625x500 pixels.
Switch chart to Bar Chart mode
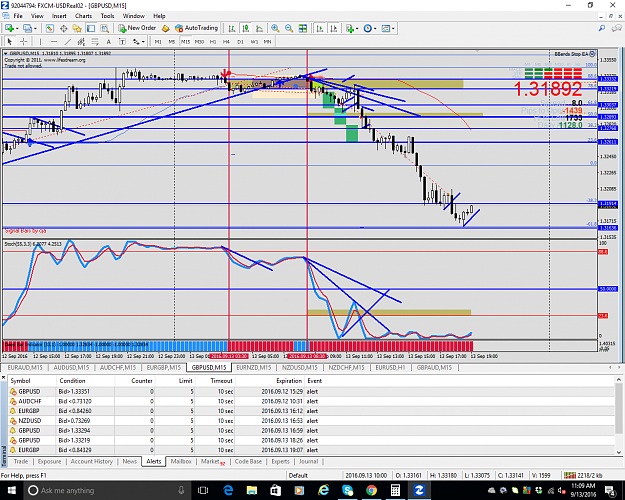[232, 28]
